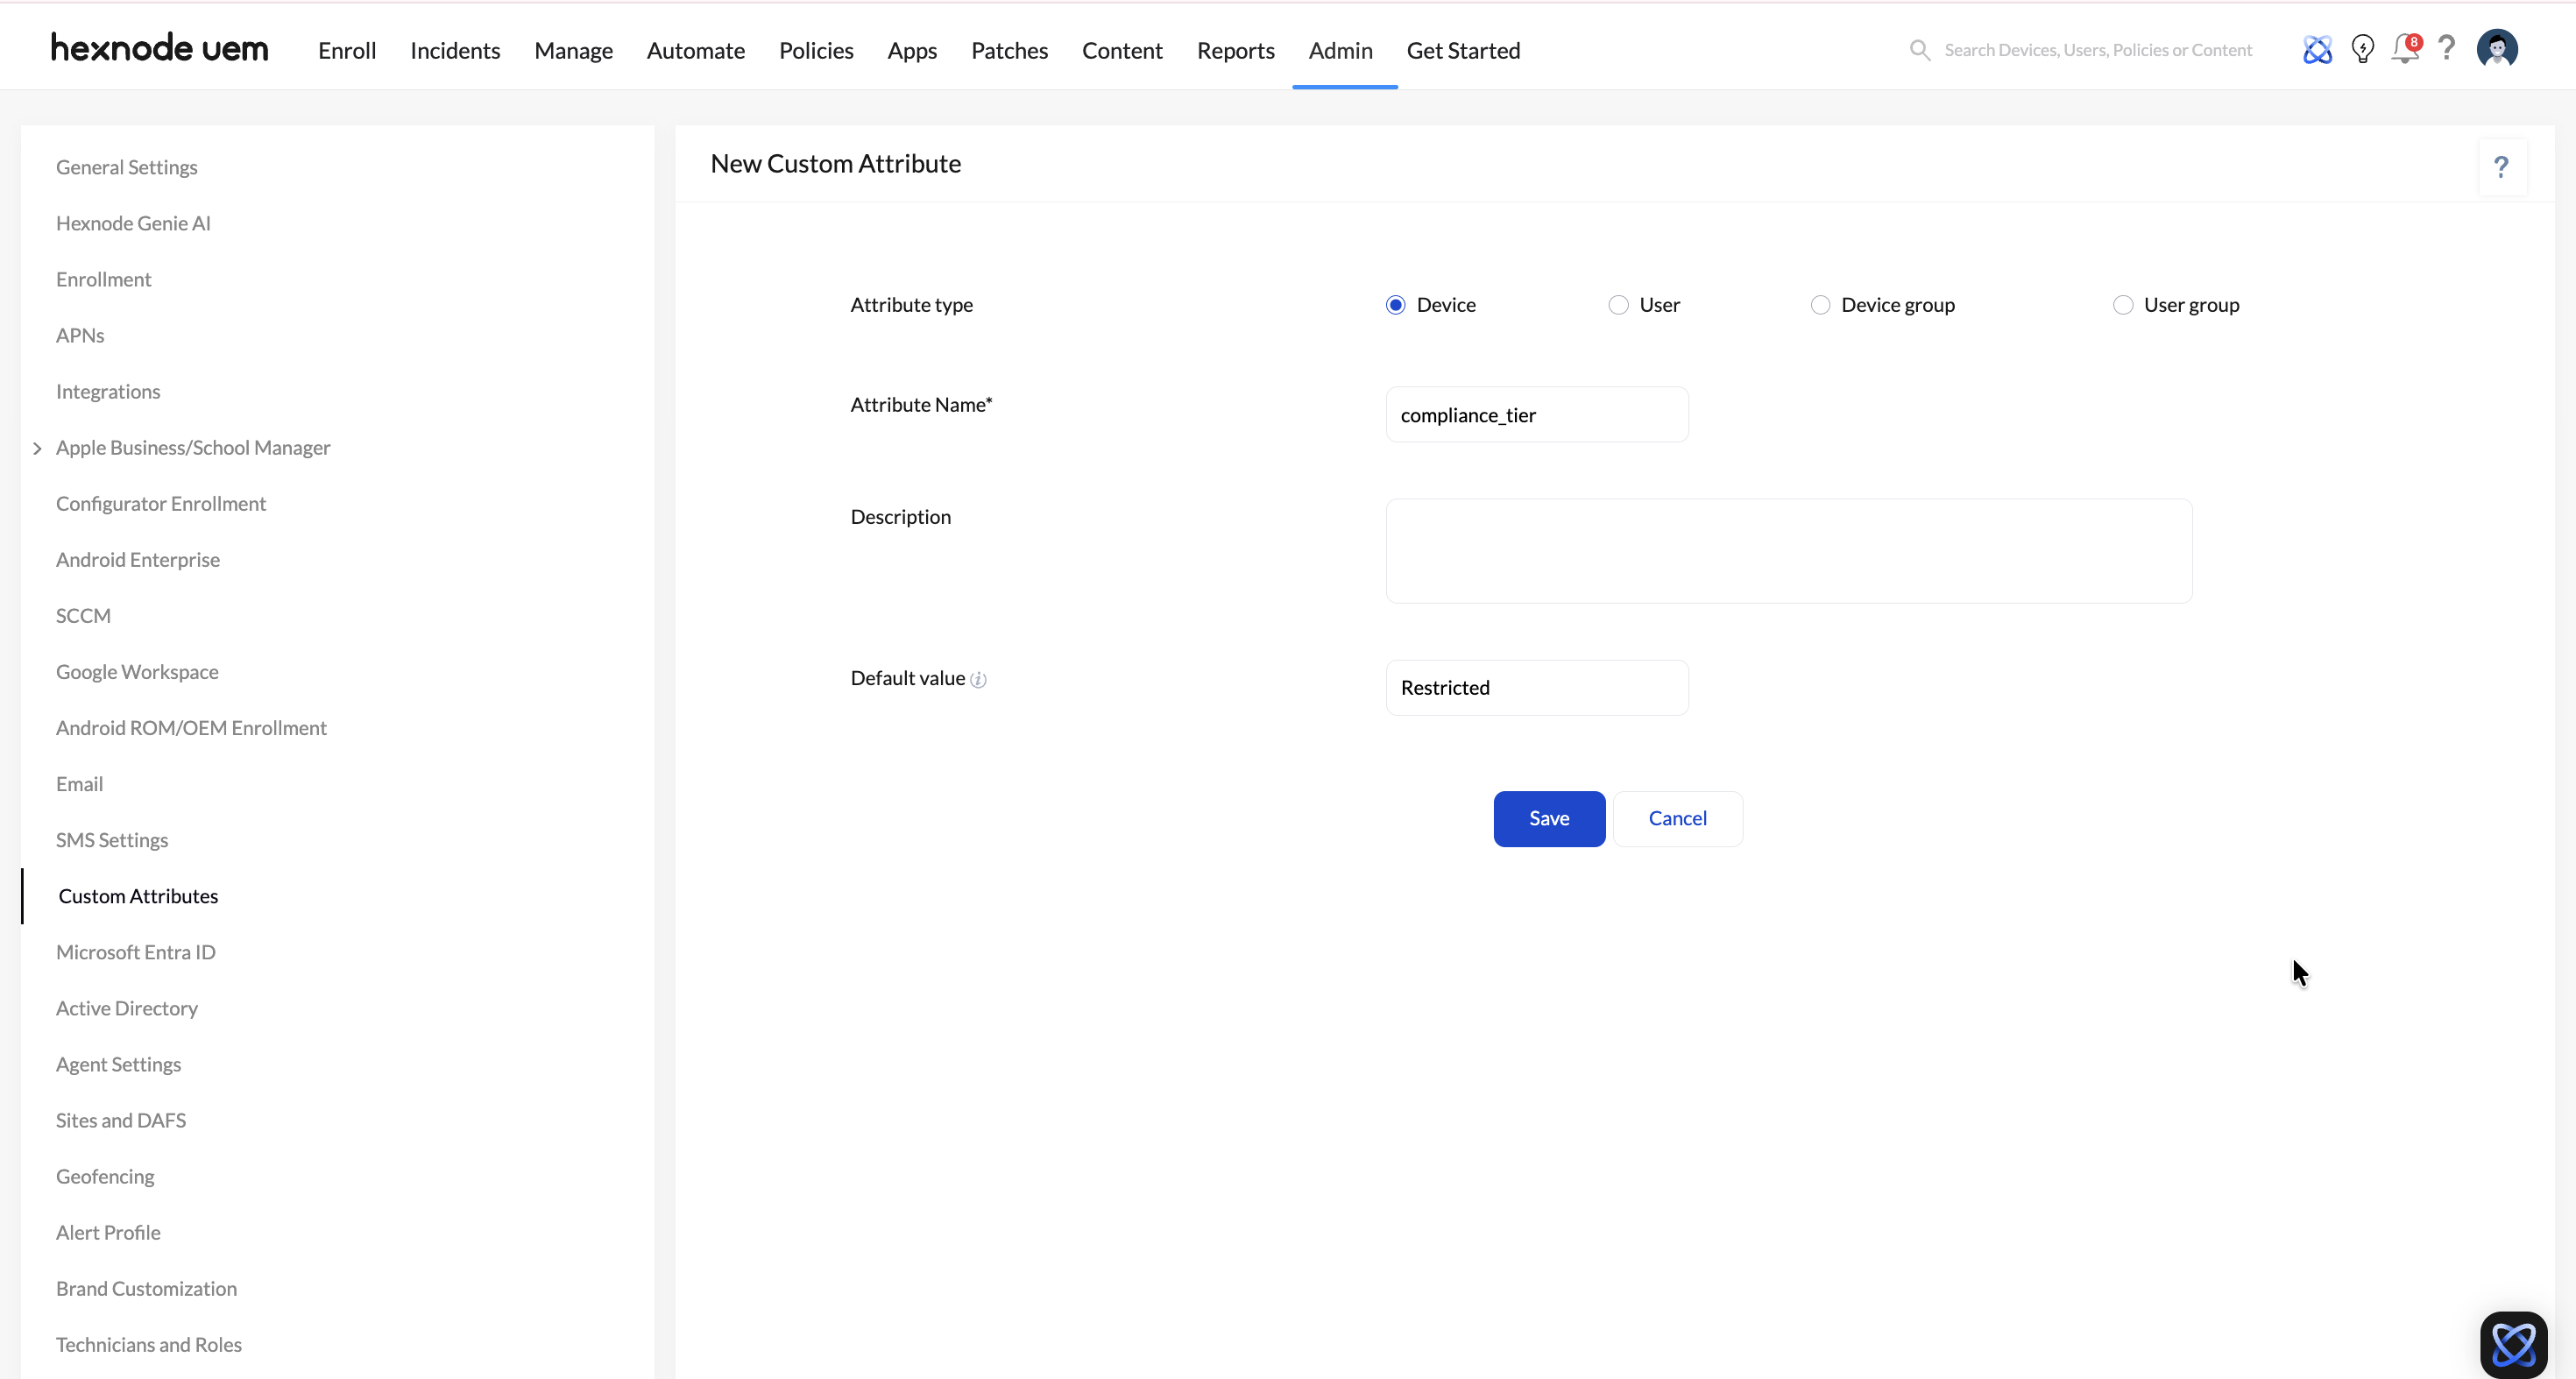Open General Settings in sidebar
2576x1379 pixels.
(127, 167)
